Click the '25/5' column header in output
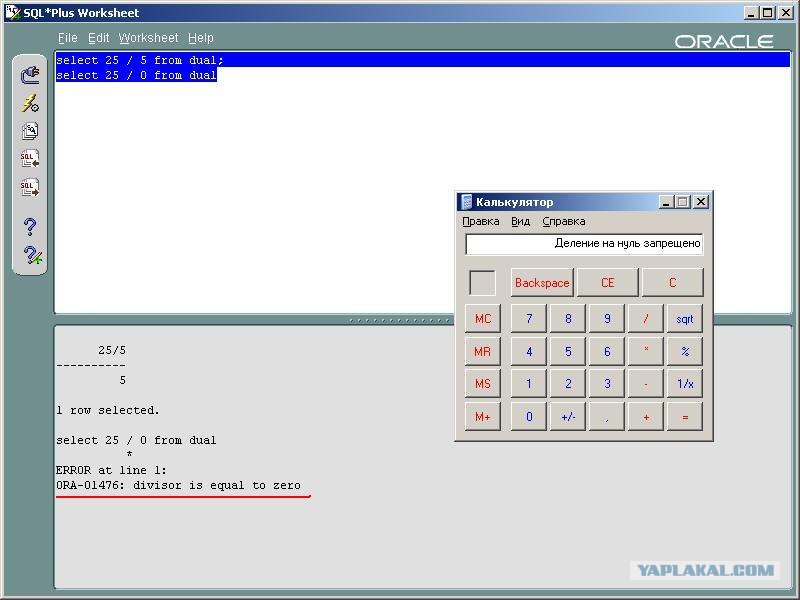 point(112,351)
